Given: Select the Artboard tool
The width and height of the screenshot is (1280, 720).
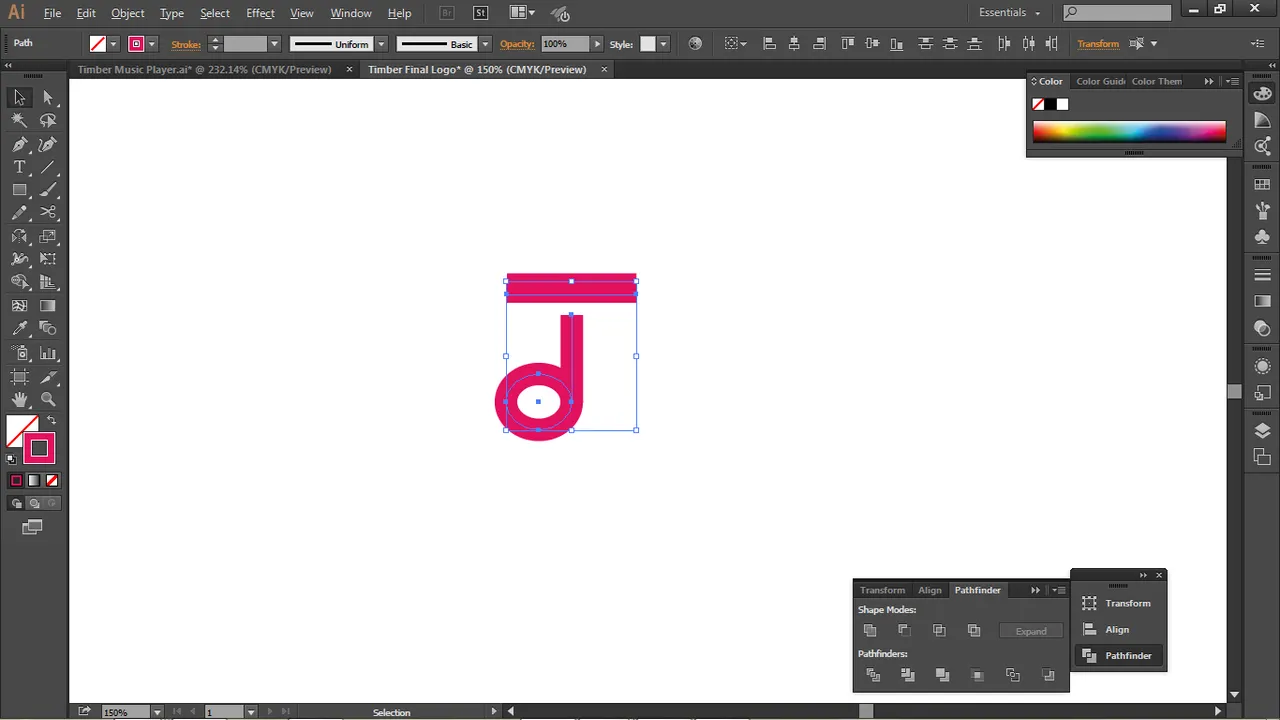Looking at the screenshot, I should point(19,377).
